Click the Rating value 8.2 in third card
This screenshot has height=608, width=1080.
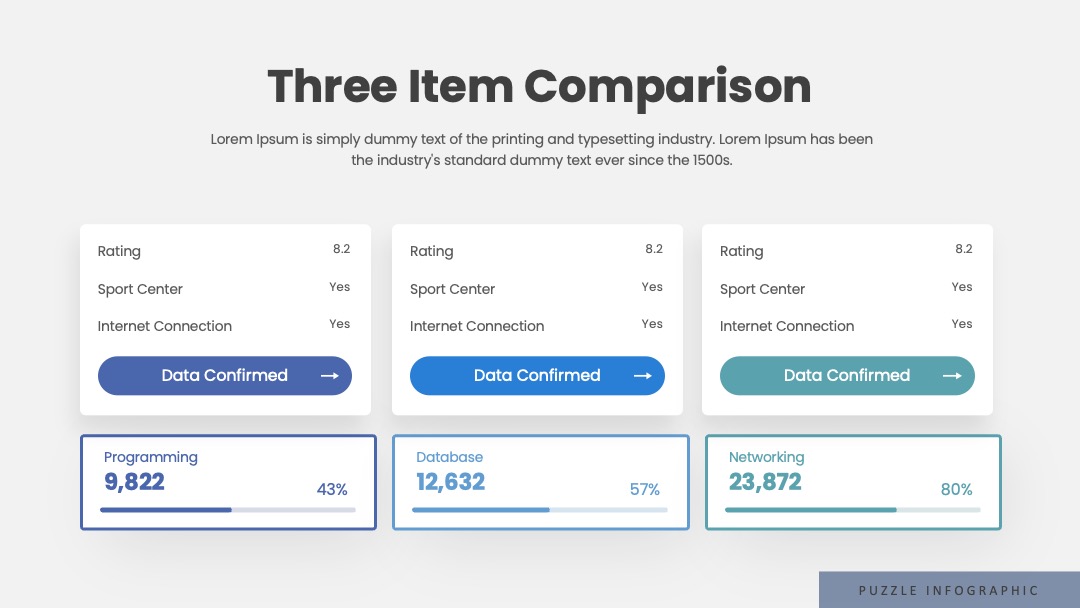(x=964, y=249)
